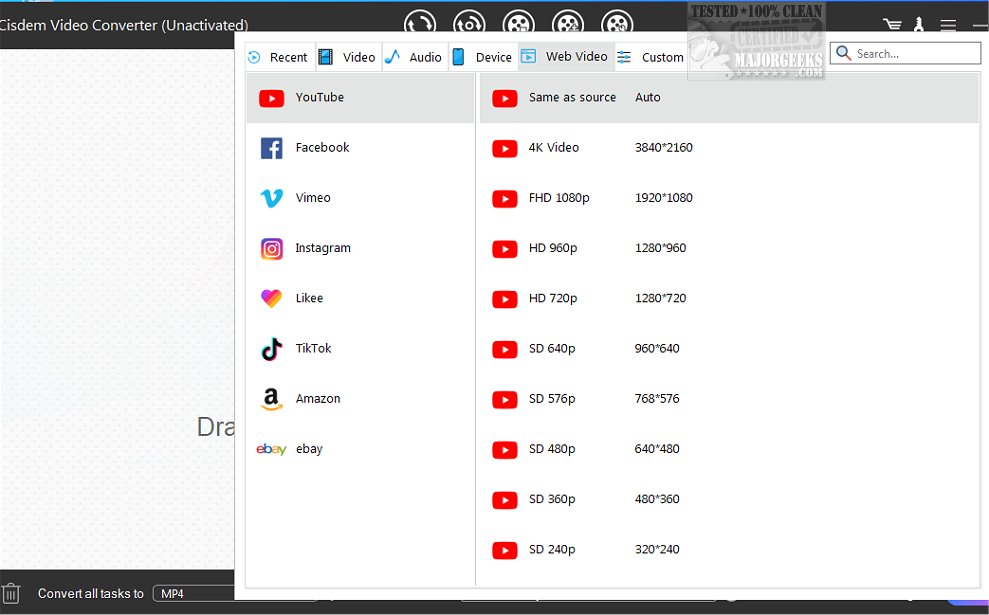Choose the 4K Video preset
This screenshot has width=989, height=615.
729,148
